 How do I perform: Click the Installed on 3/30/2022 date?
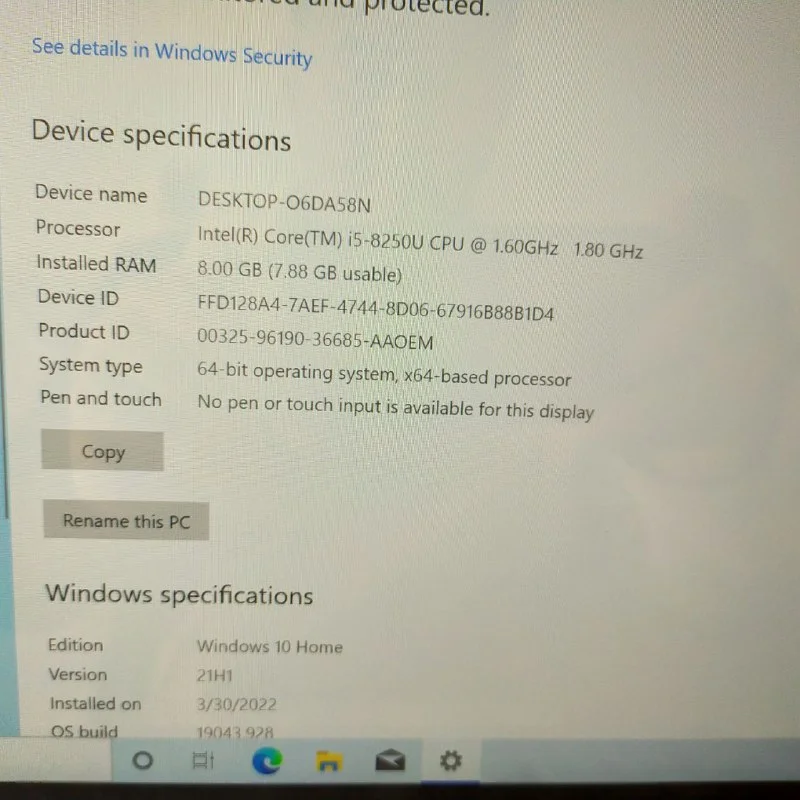(x=237, y=705)
